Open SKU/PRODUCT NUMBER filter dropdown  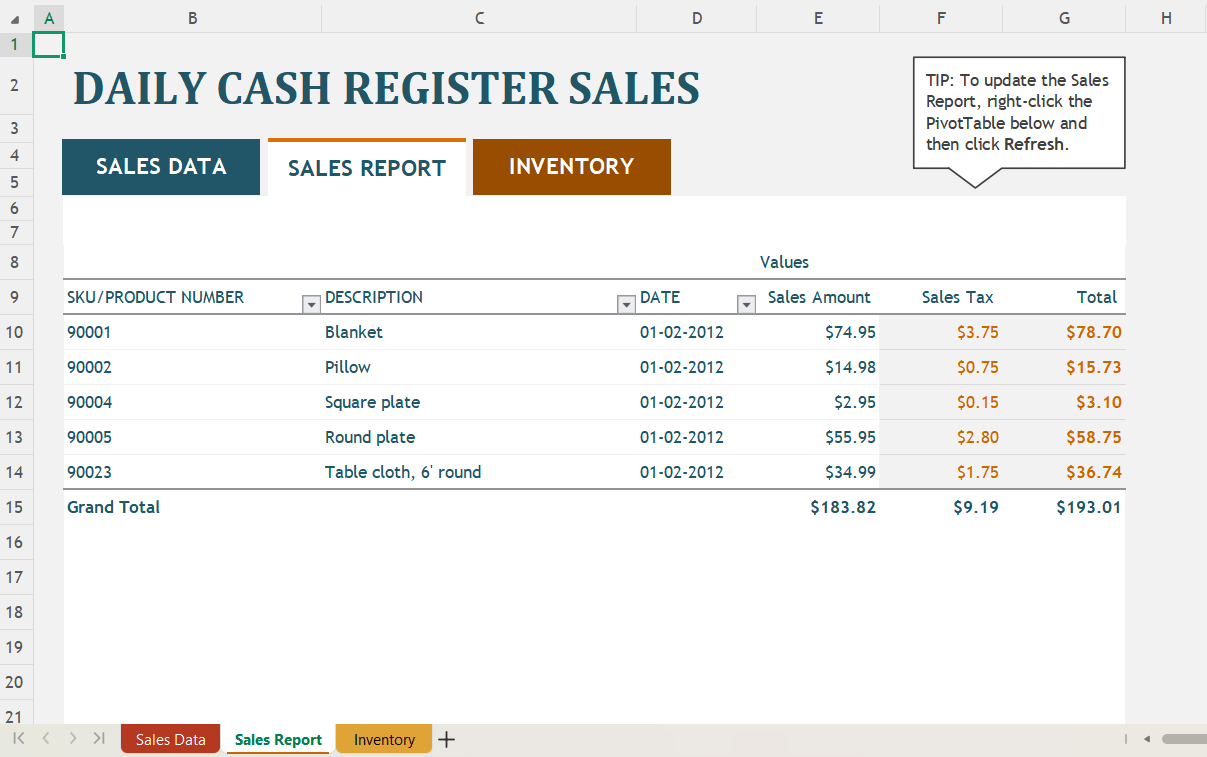pos(311,304)
